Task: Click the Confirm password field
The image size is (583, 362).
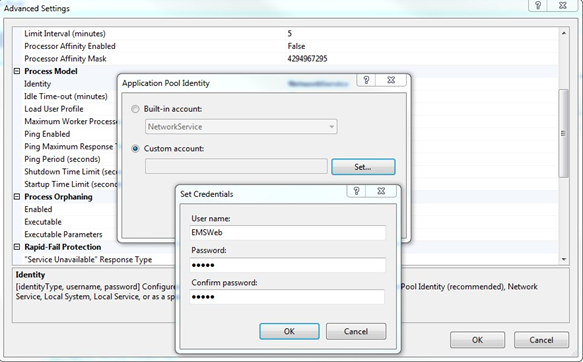Action: click(x=287, y=297)
